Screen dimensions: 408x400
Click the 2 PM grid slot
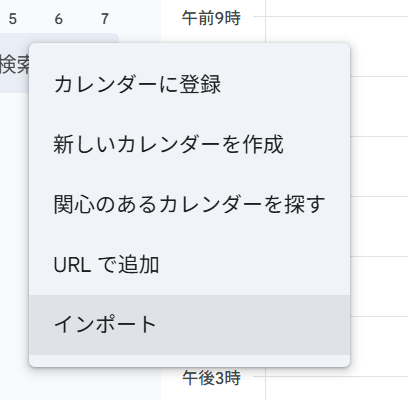(x=379, y=346)
